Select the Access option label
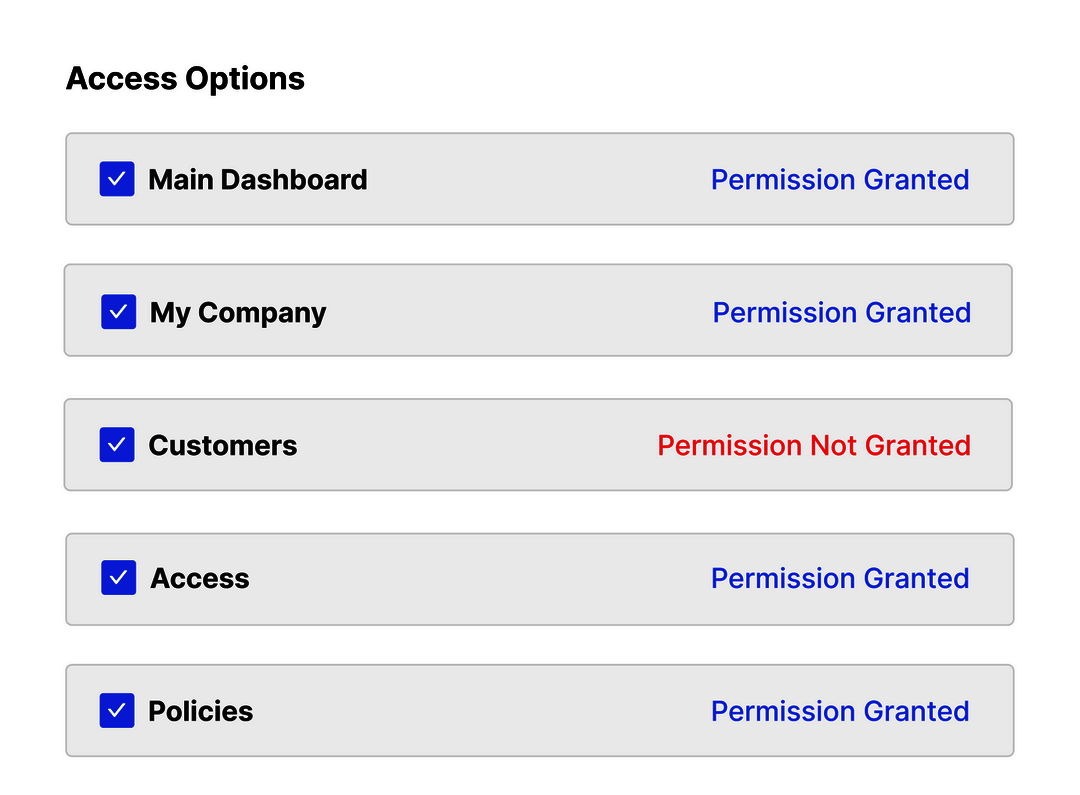This screenshot has height=795, width=1080. (200, 579)
